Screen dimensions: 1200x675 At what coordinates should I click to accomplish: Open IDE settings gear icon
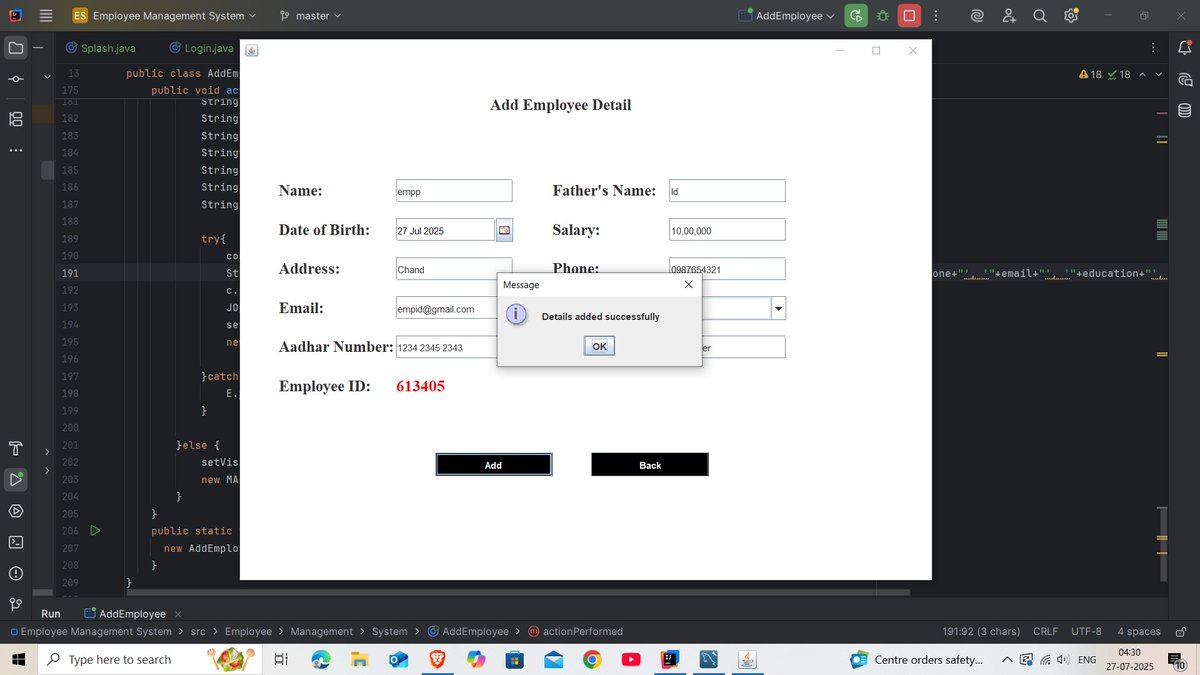(x=1071, y=16)
